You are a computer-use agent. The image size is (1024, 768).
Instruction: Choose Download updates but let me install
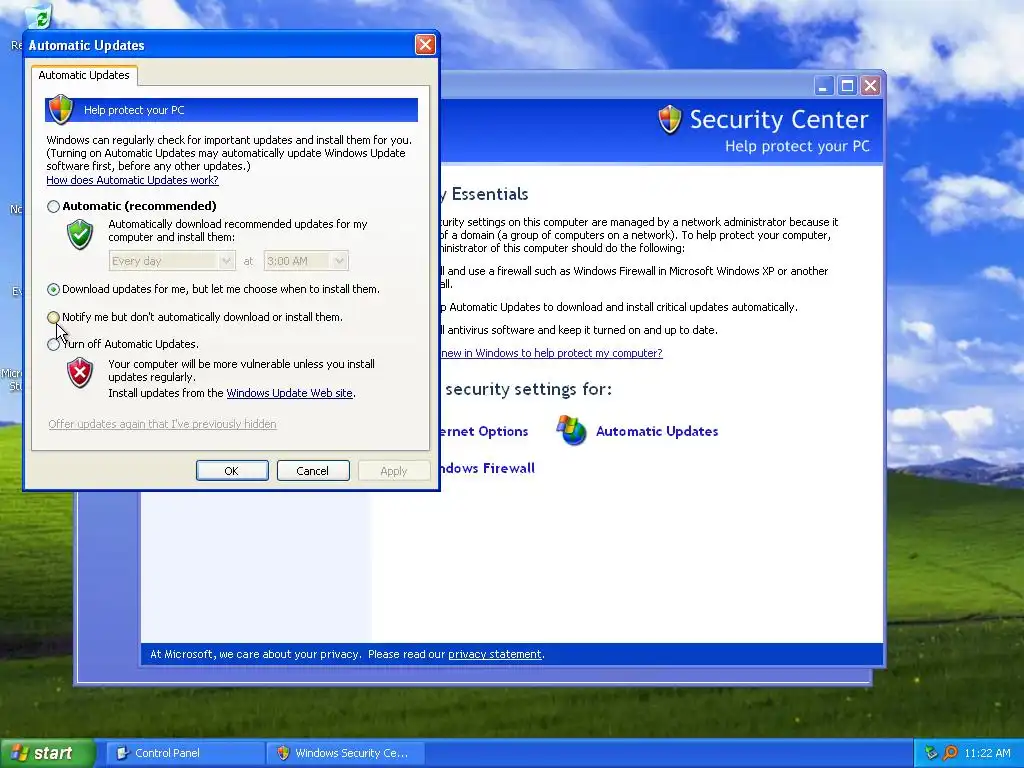(54, 289)
